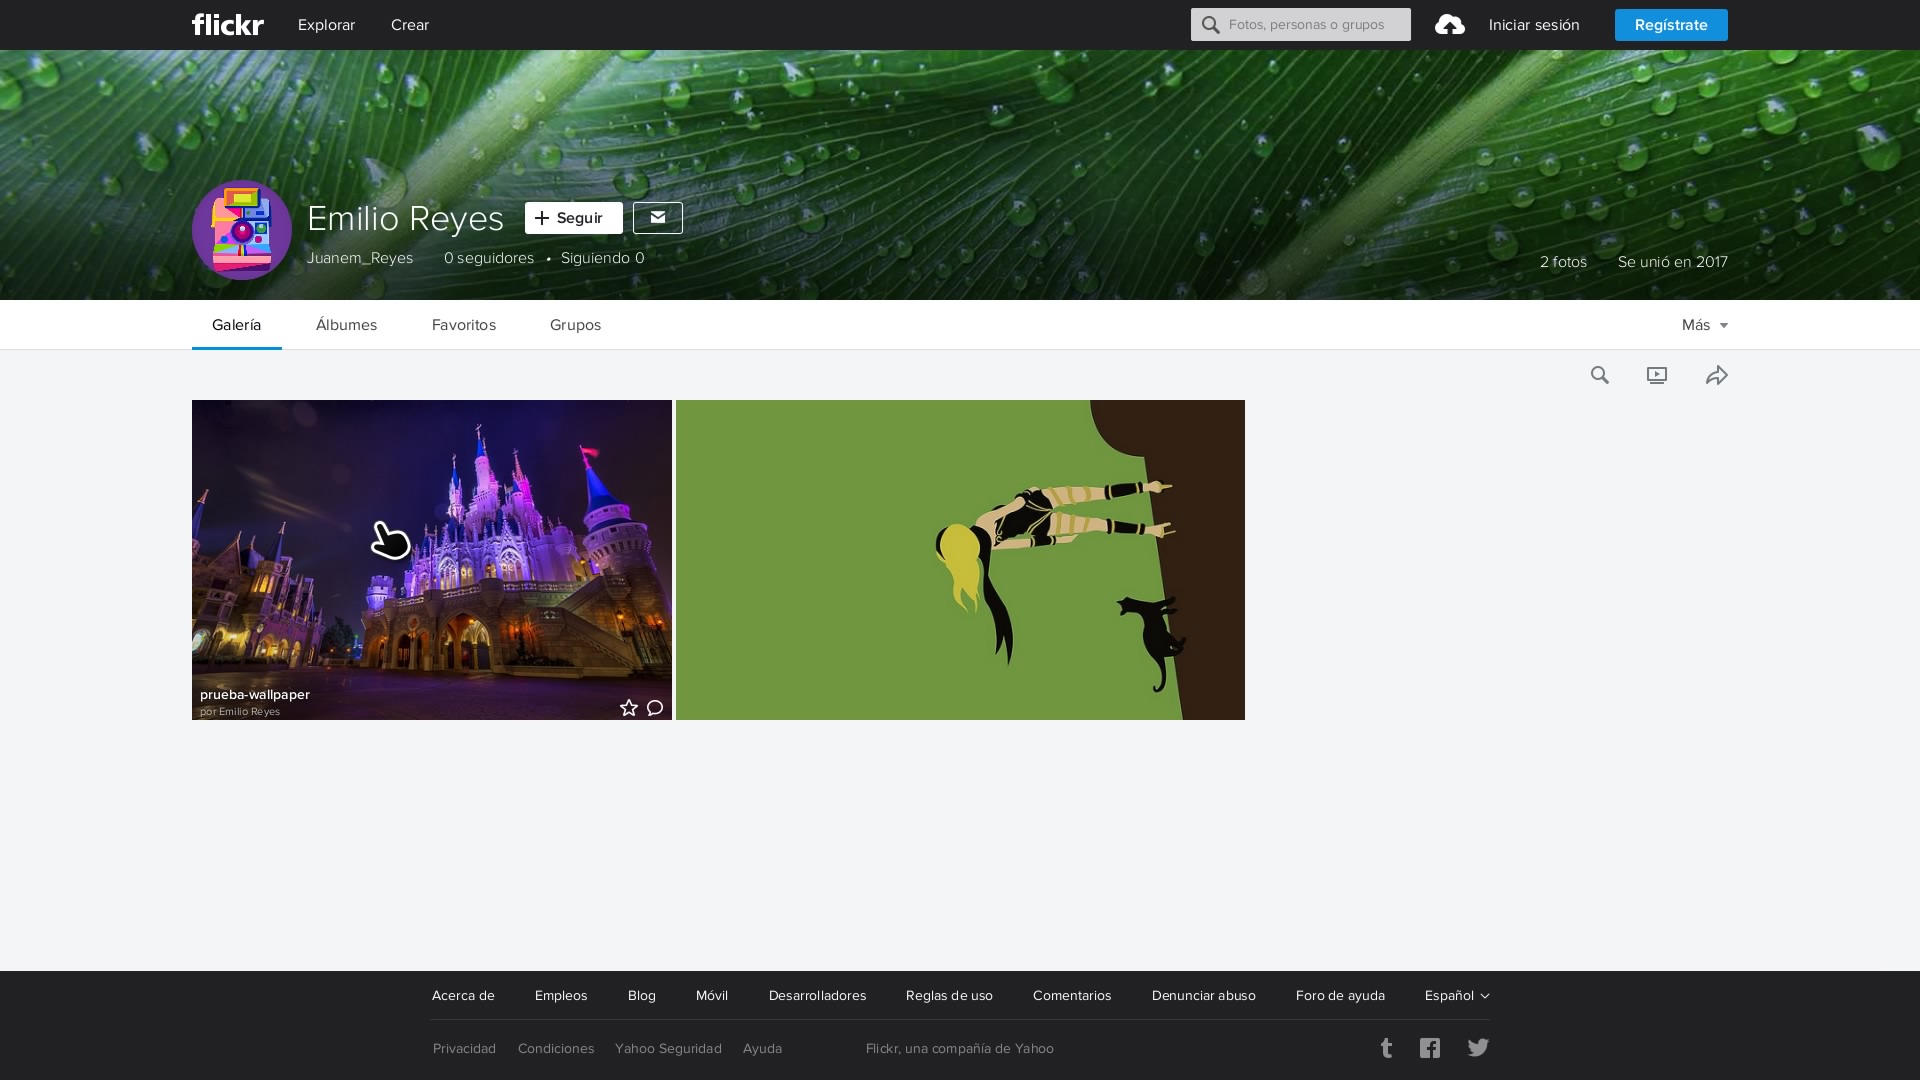Send a message with the envelope icon

(x=658, y=218)
